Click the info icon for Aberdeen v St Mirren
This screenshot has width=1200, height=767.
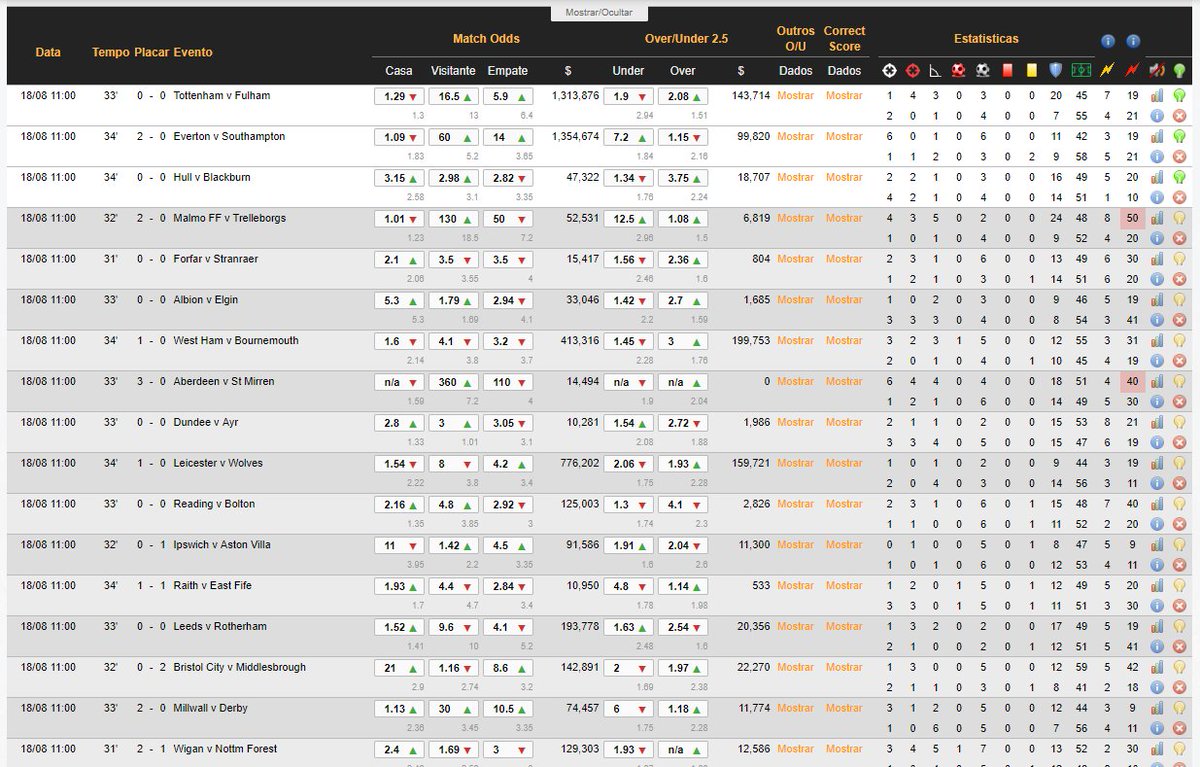coord(1156,402)
